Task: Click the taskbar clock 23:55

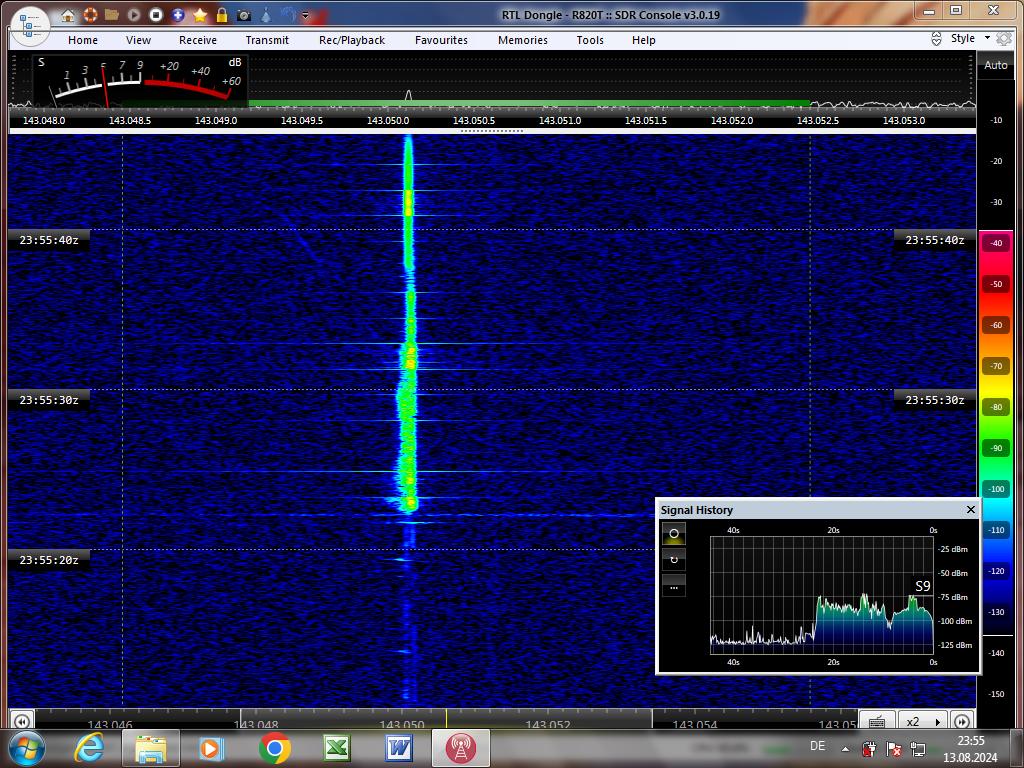Action: 970,741
